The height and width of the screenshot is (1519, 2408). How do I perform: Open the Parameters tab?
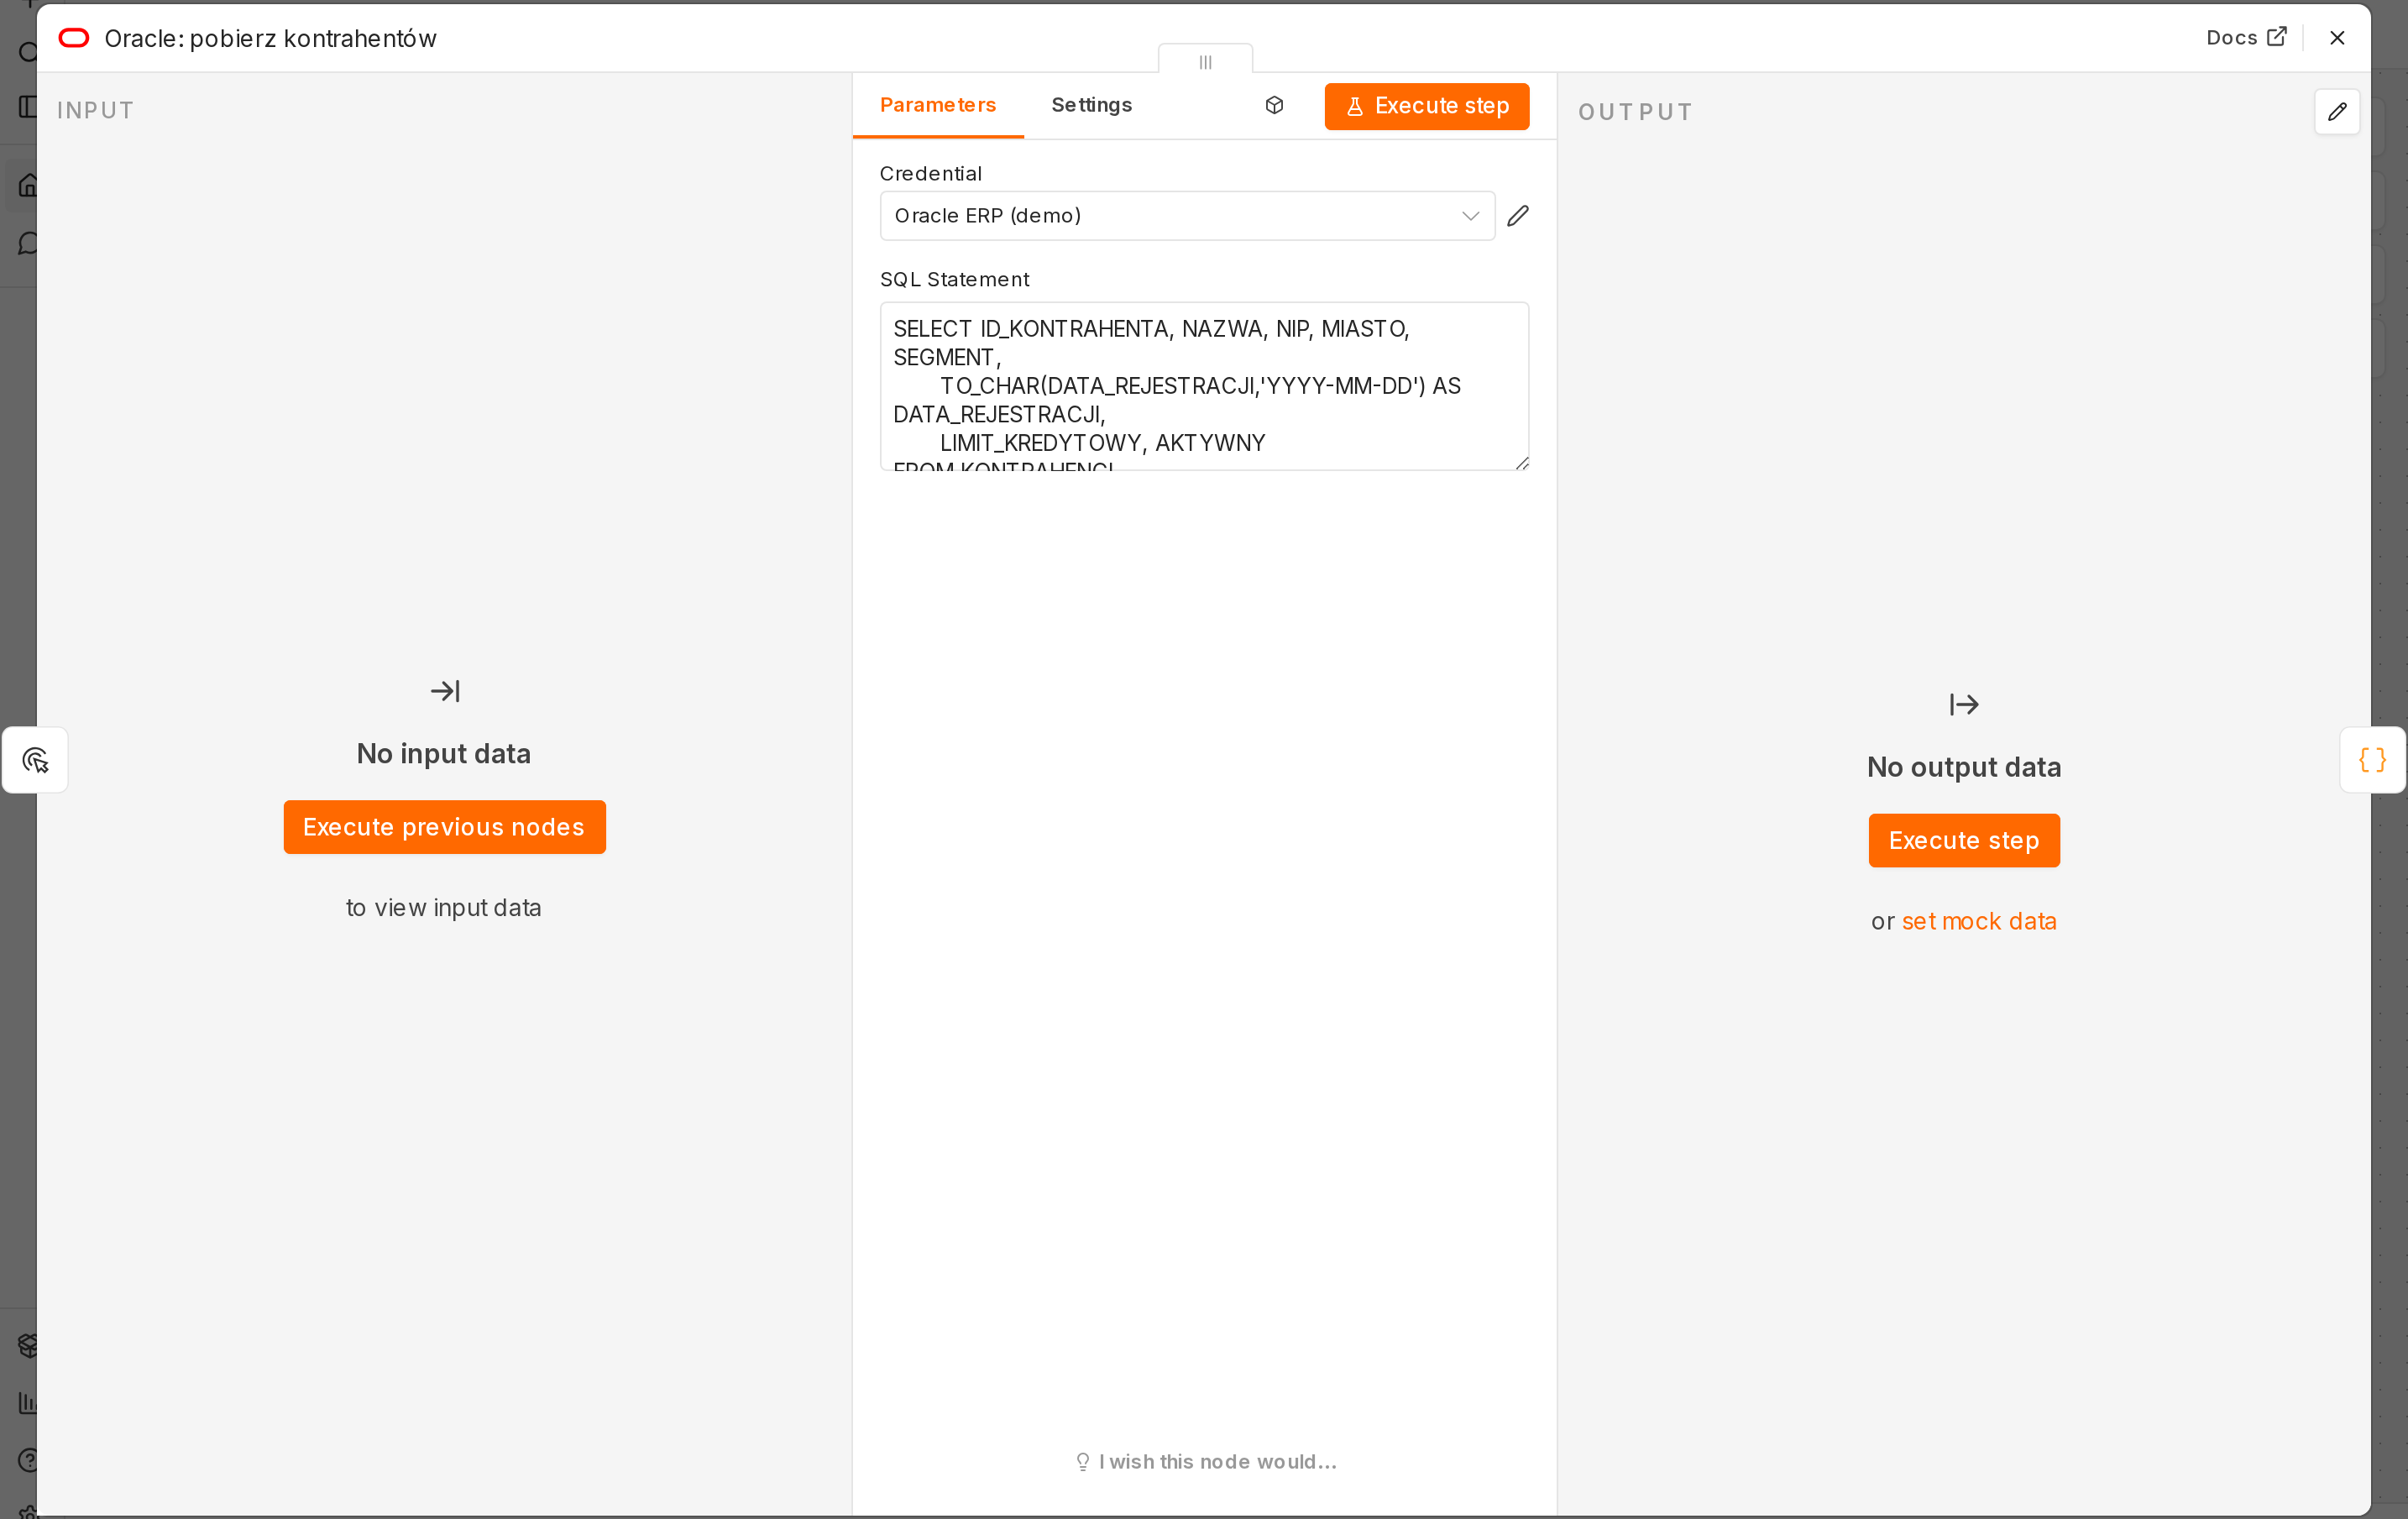[x=937, y=105]
